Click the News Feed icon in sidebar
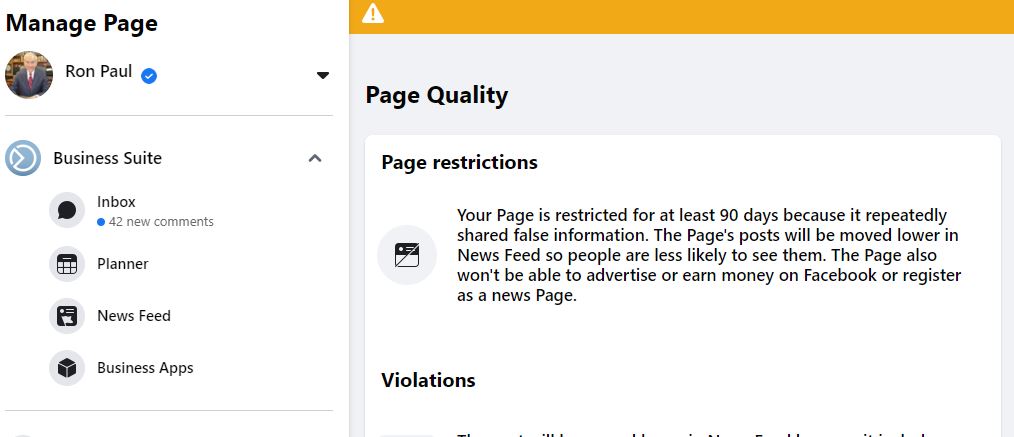Screen dimensions: 1014x437 (x=67, y=315)
